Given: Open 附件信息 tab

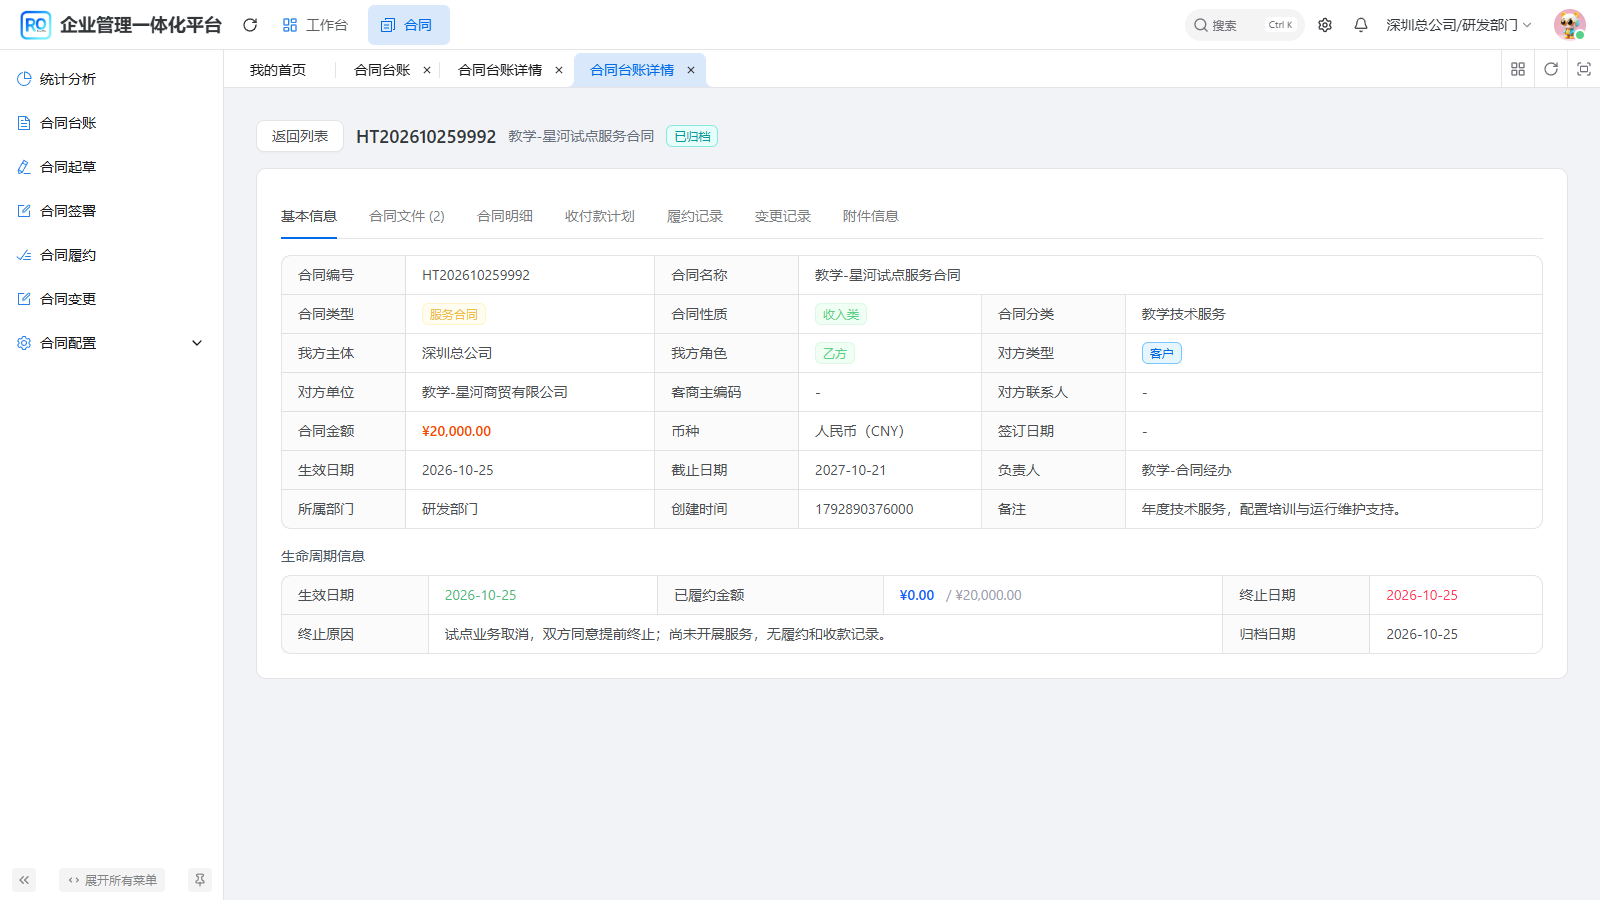Looking at the screenshot, I should 871,216.
